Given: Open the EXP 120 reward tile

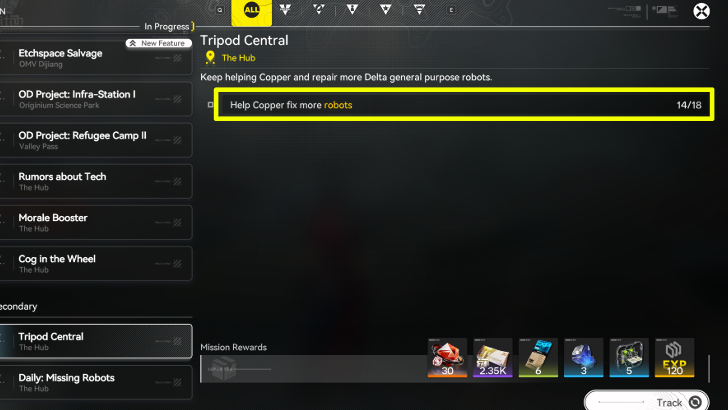Looking at the screenshot, I should click(675, 358).
